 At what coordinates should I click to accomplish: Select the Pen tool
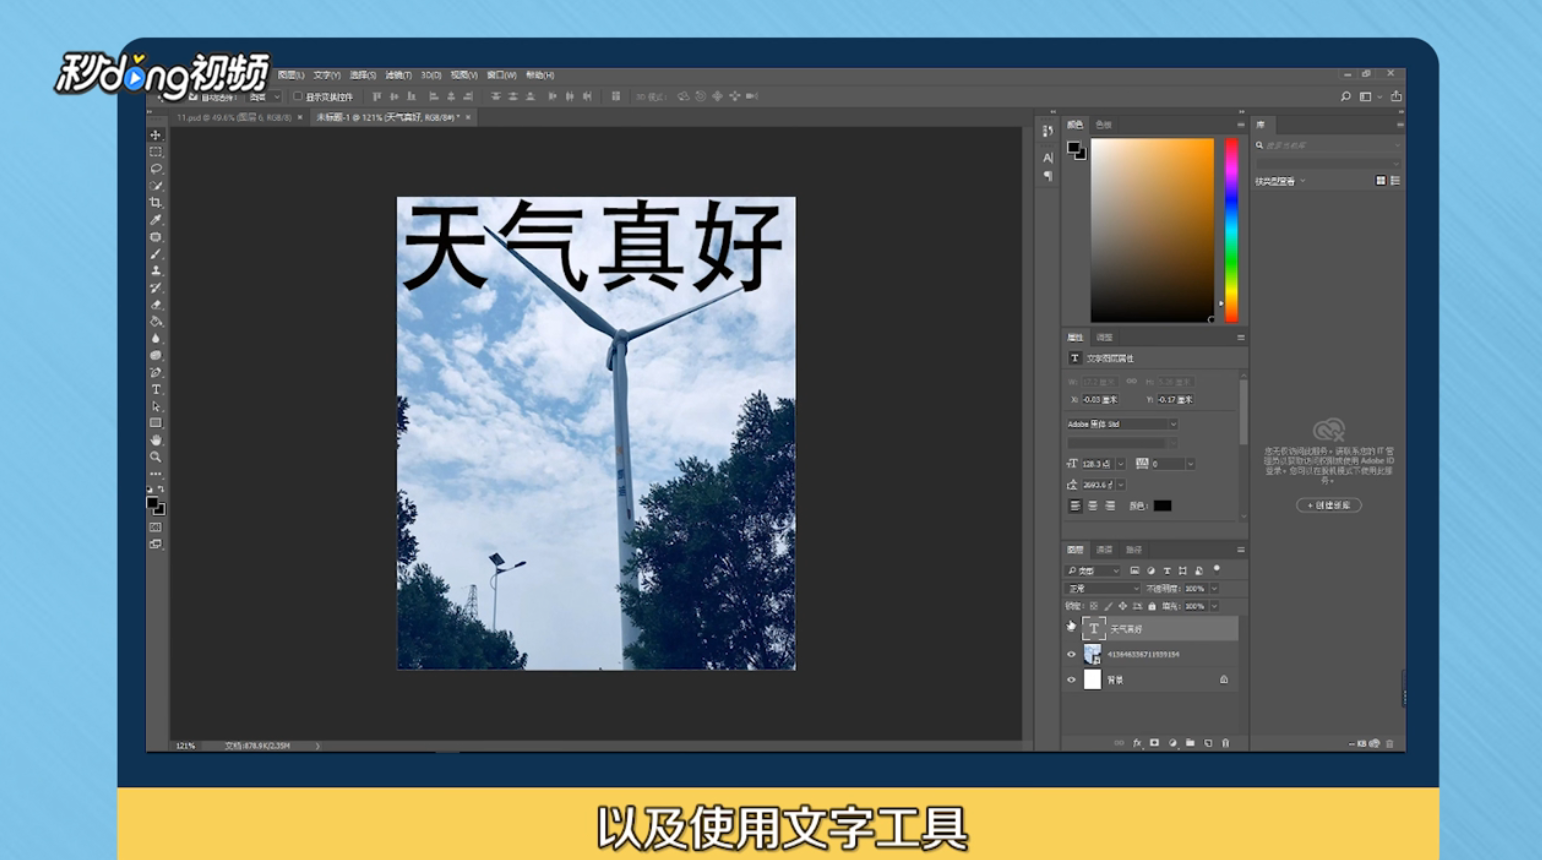point(156,373)
